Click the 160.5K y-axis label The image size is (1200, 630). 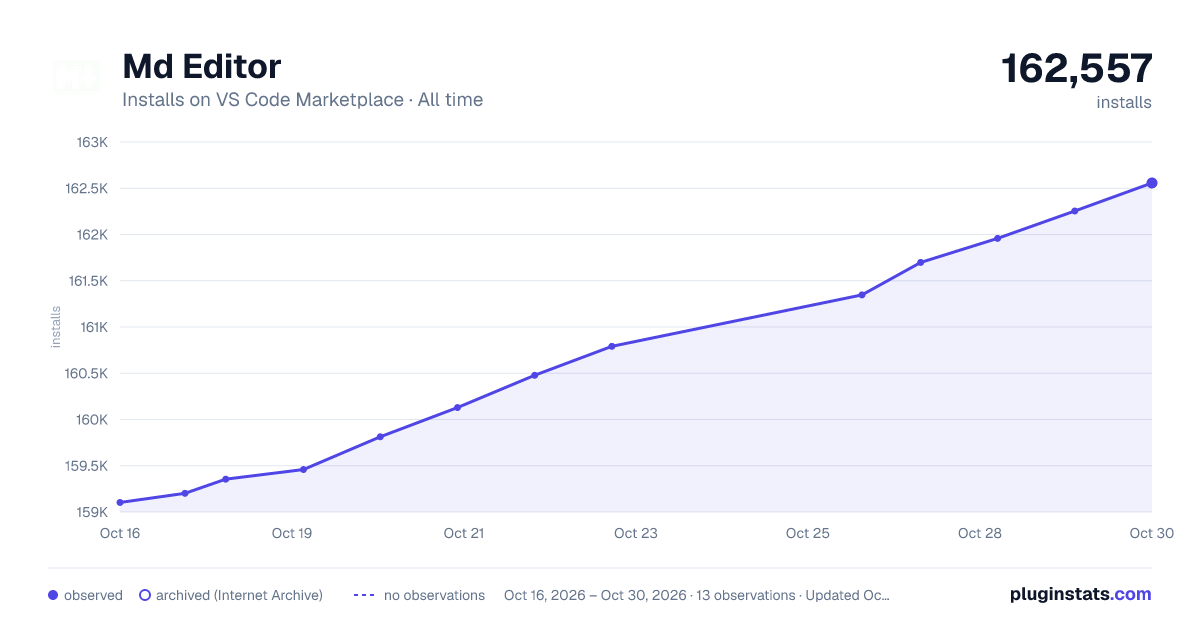click(87, 373)
